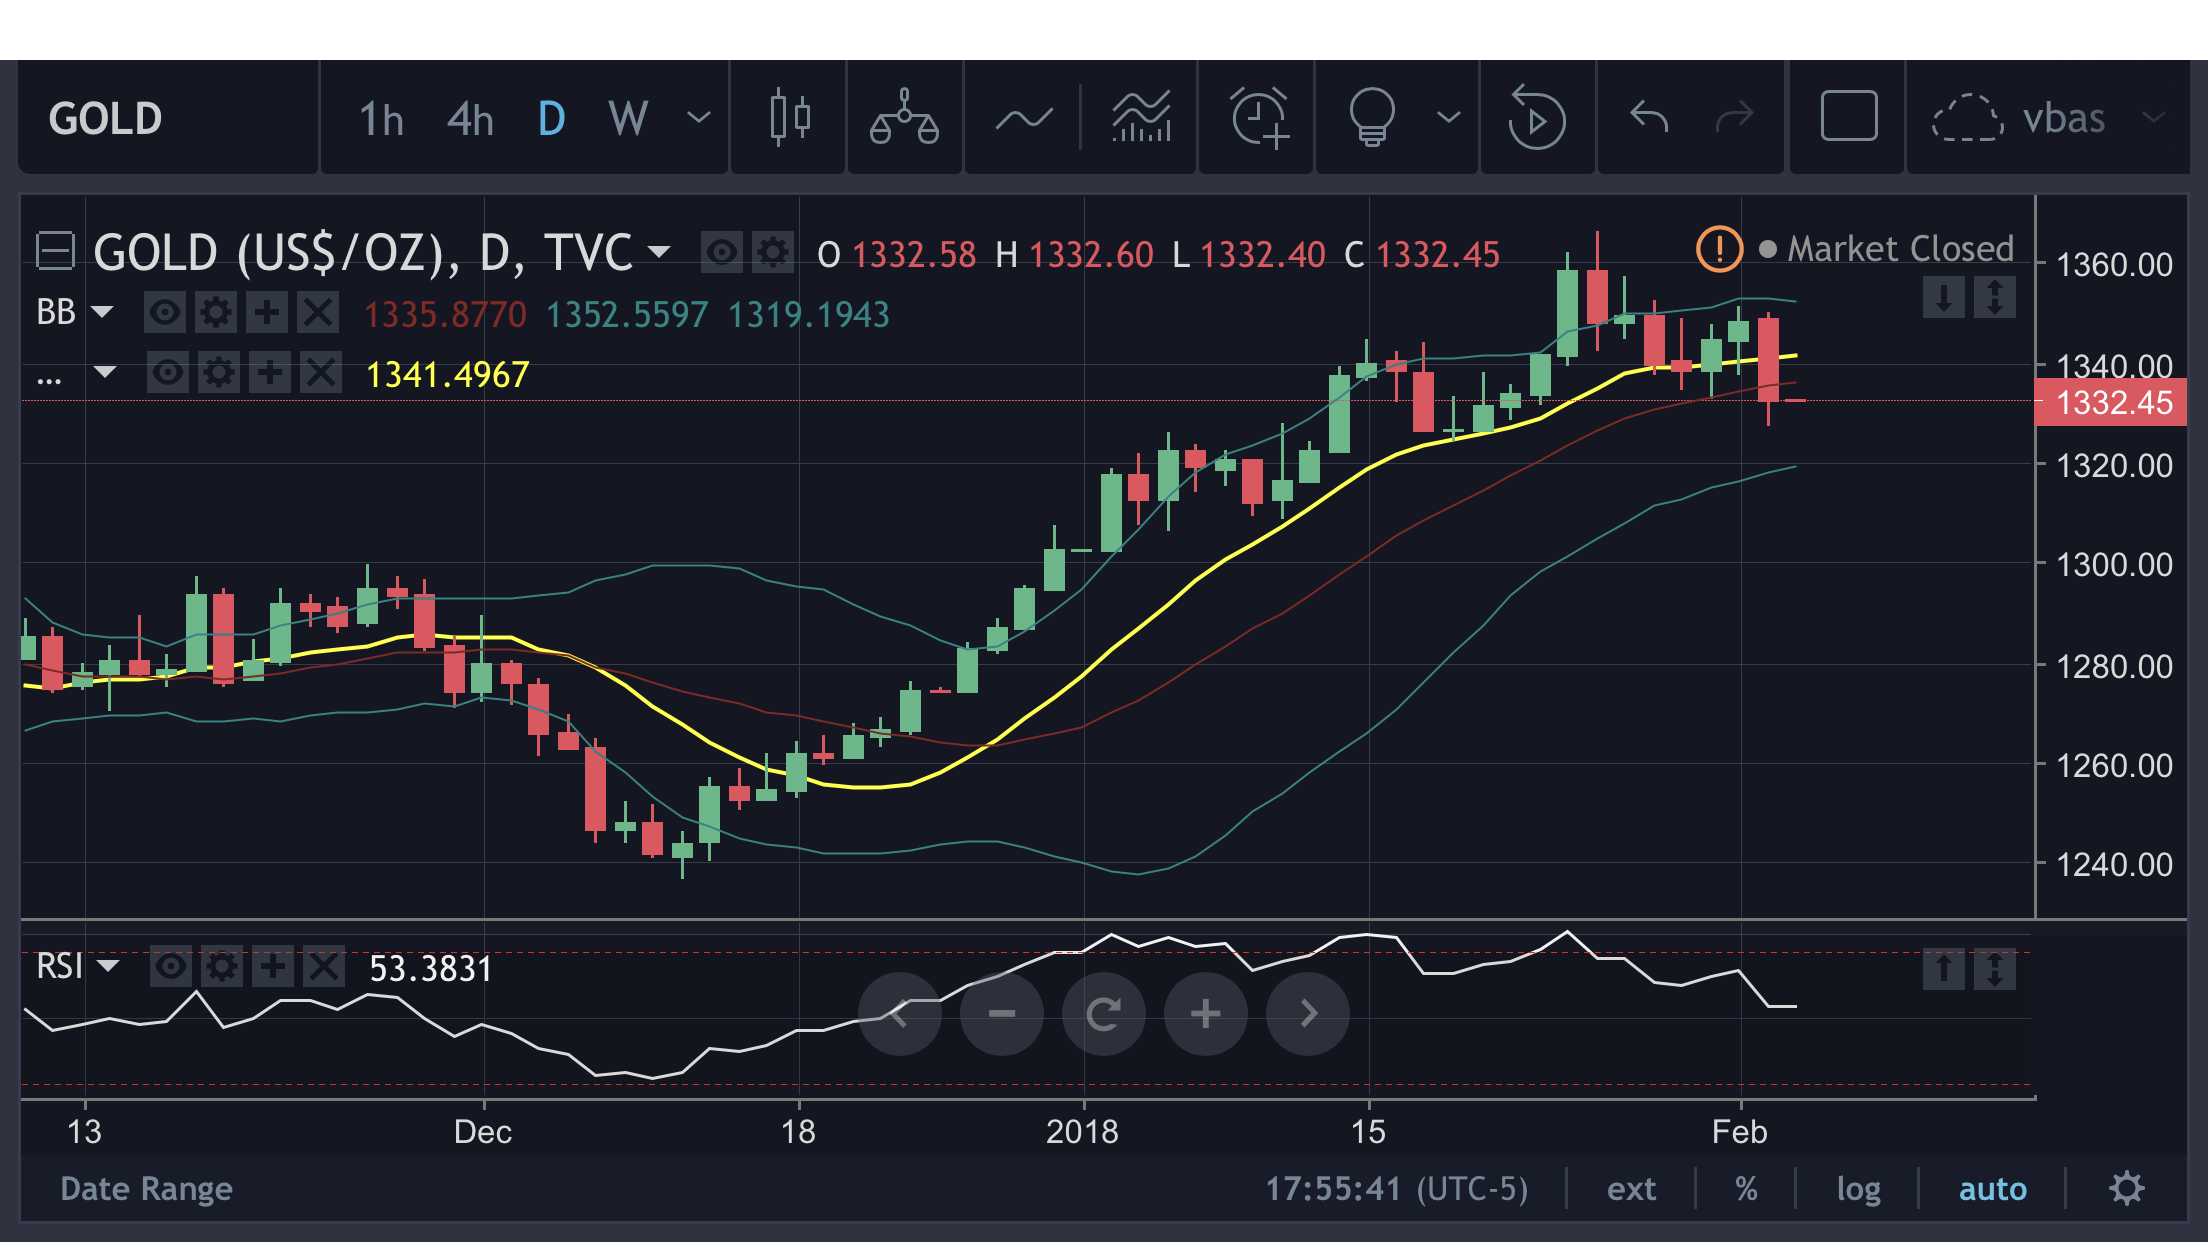Toggle visibility of GOLD main series

721,252
